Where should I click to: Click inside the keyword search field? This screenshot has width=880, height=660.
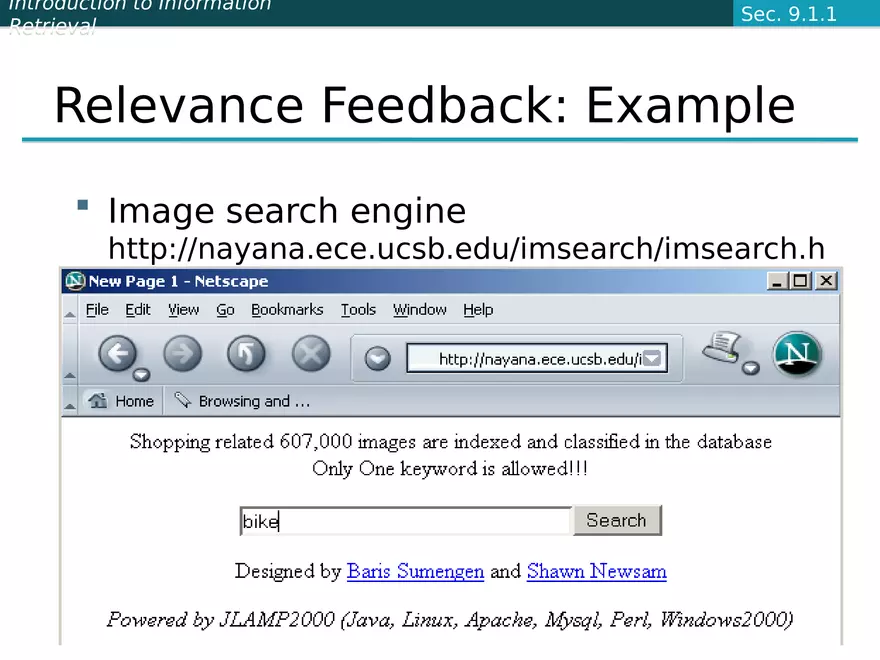click(400, 521)
